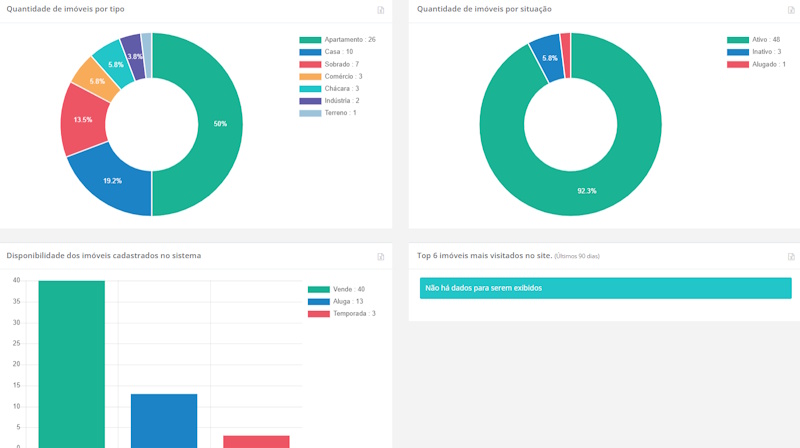The image size is (800, 448).
Task: Toggle Terreno : 1 legend swatch
Action: 310,113
